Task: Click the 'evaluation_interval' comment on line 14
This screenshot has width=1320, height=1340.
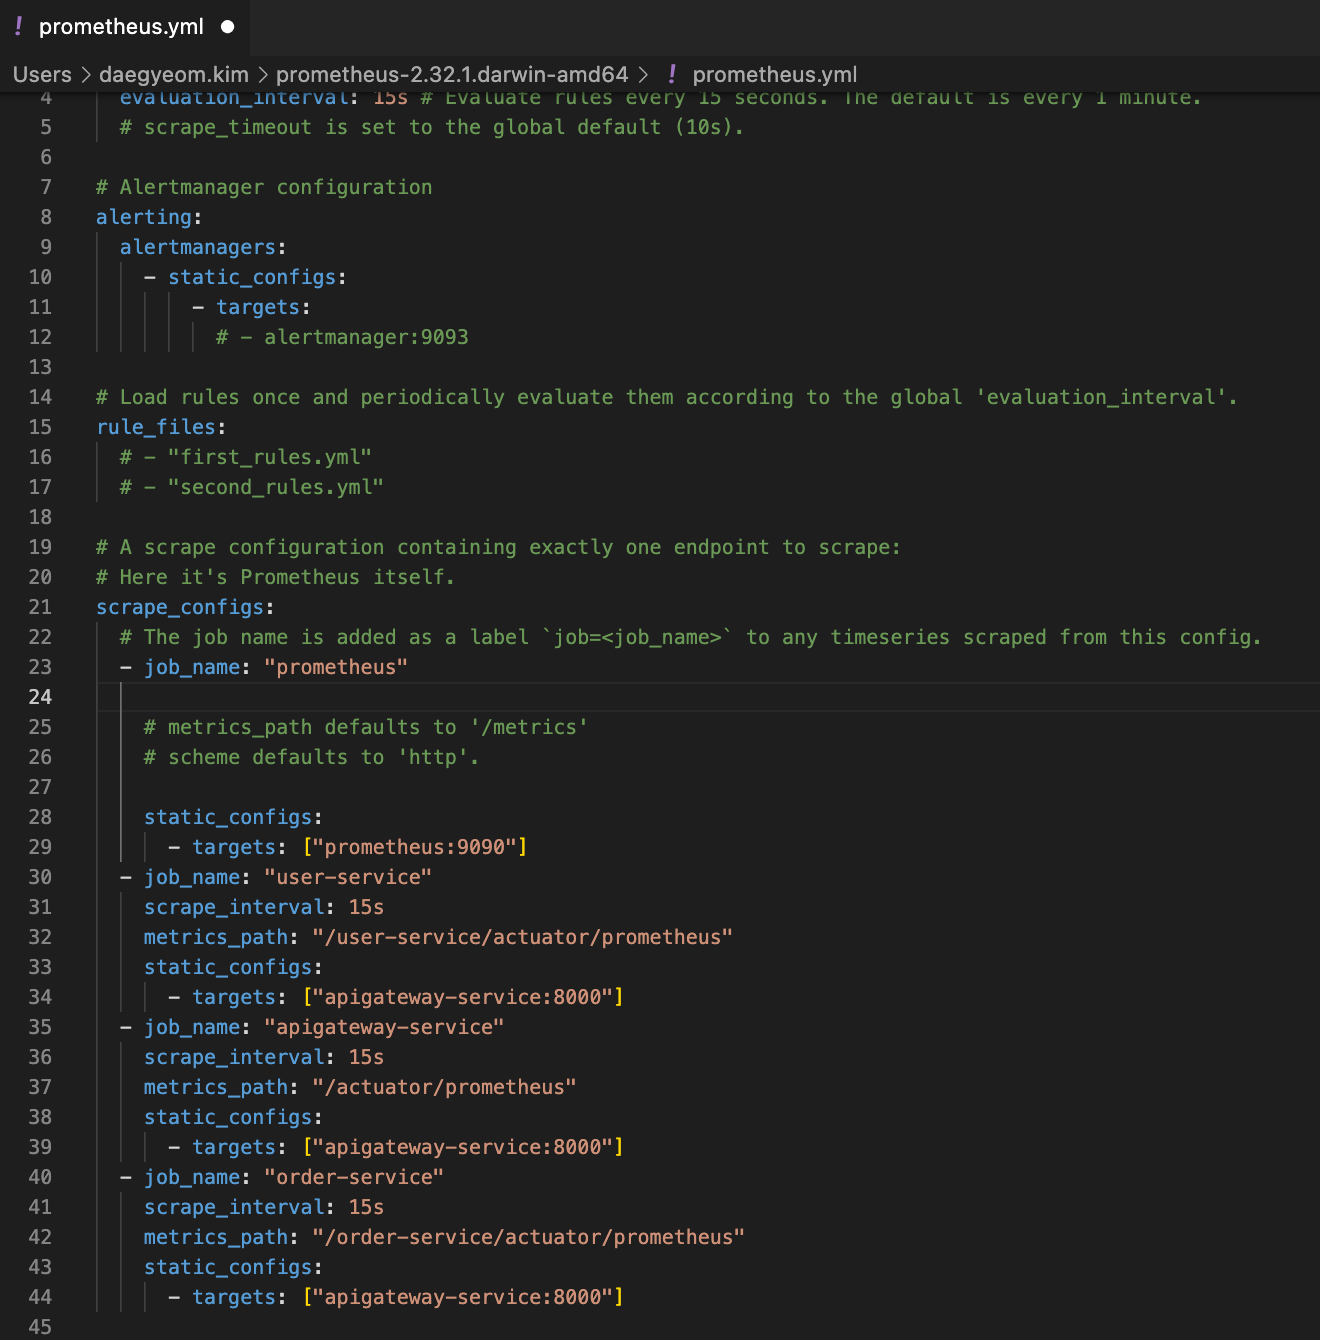Action: click(667, 397)
